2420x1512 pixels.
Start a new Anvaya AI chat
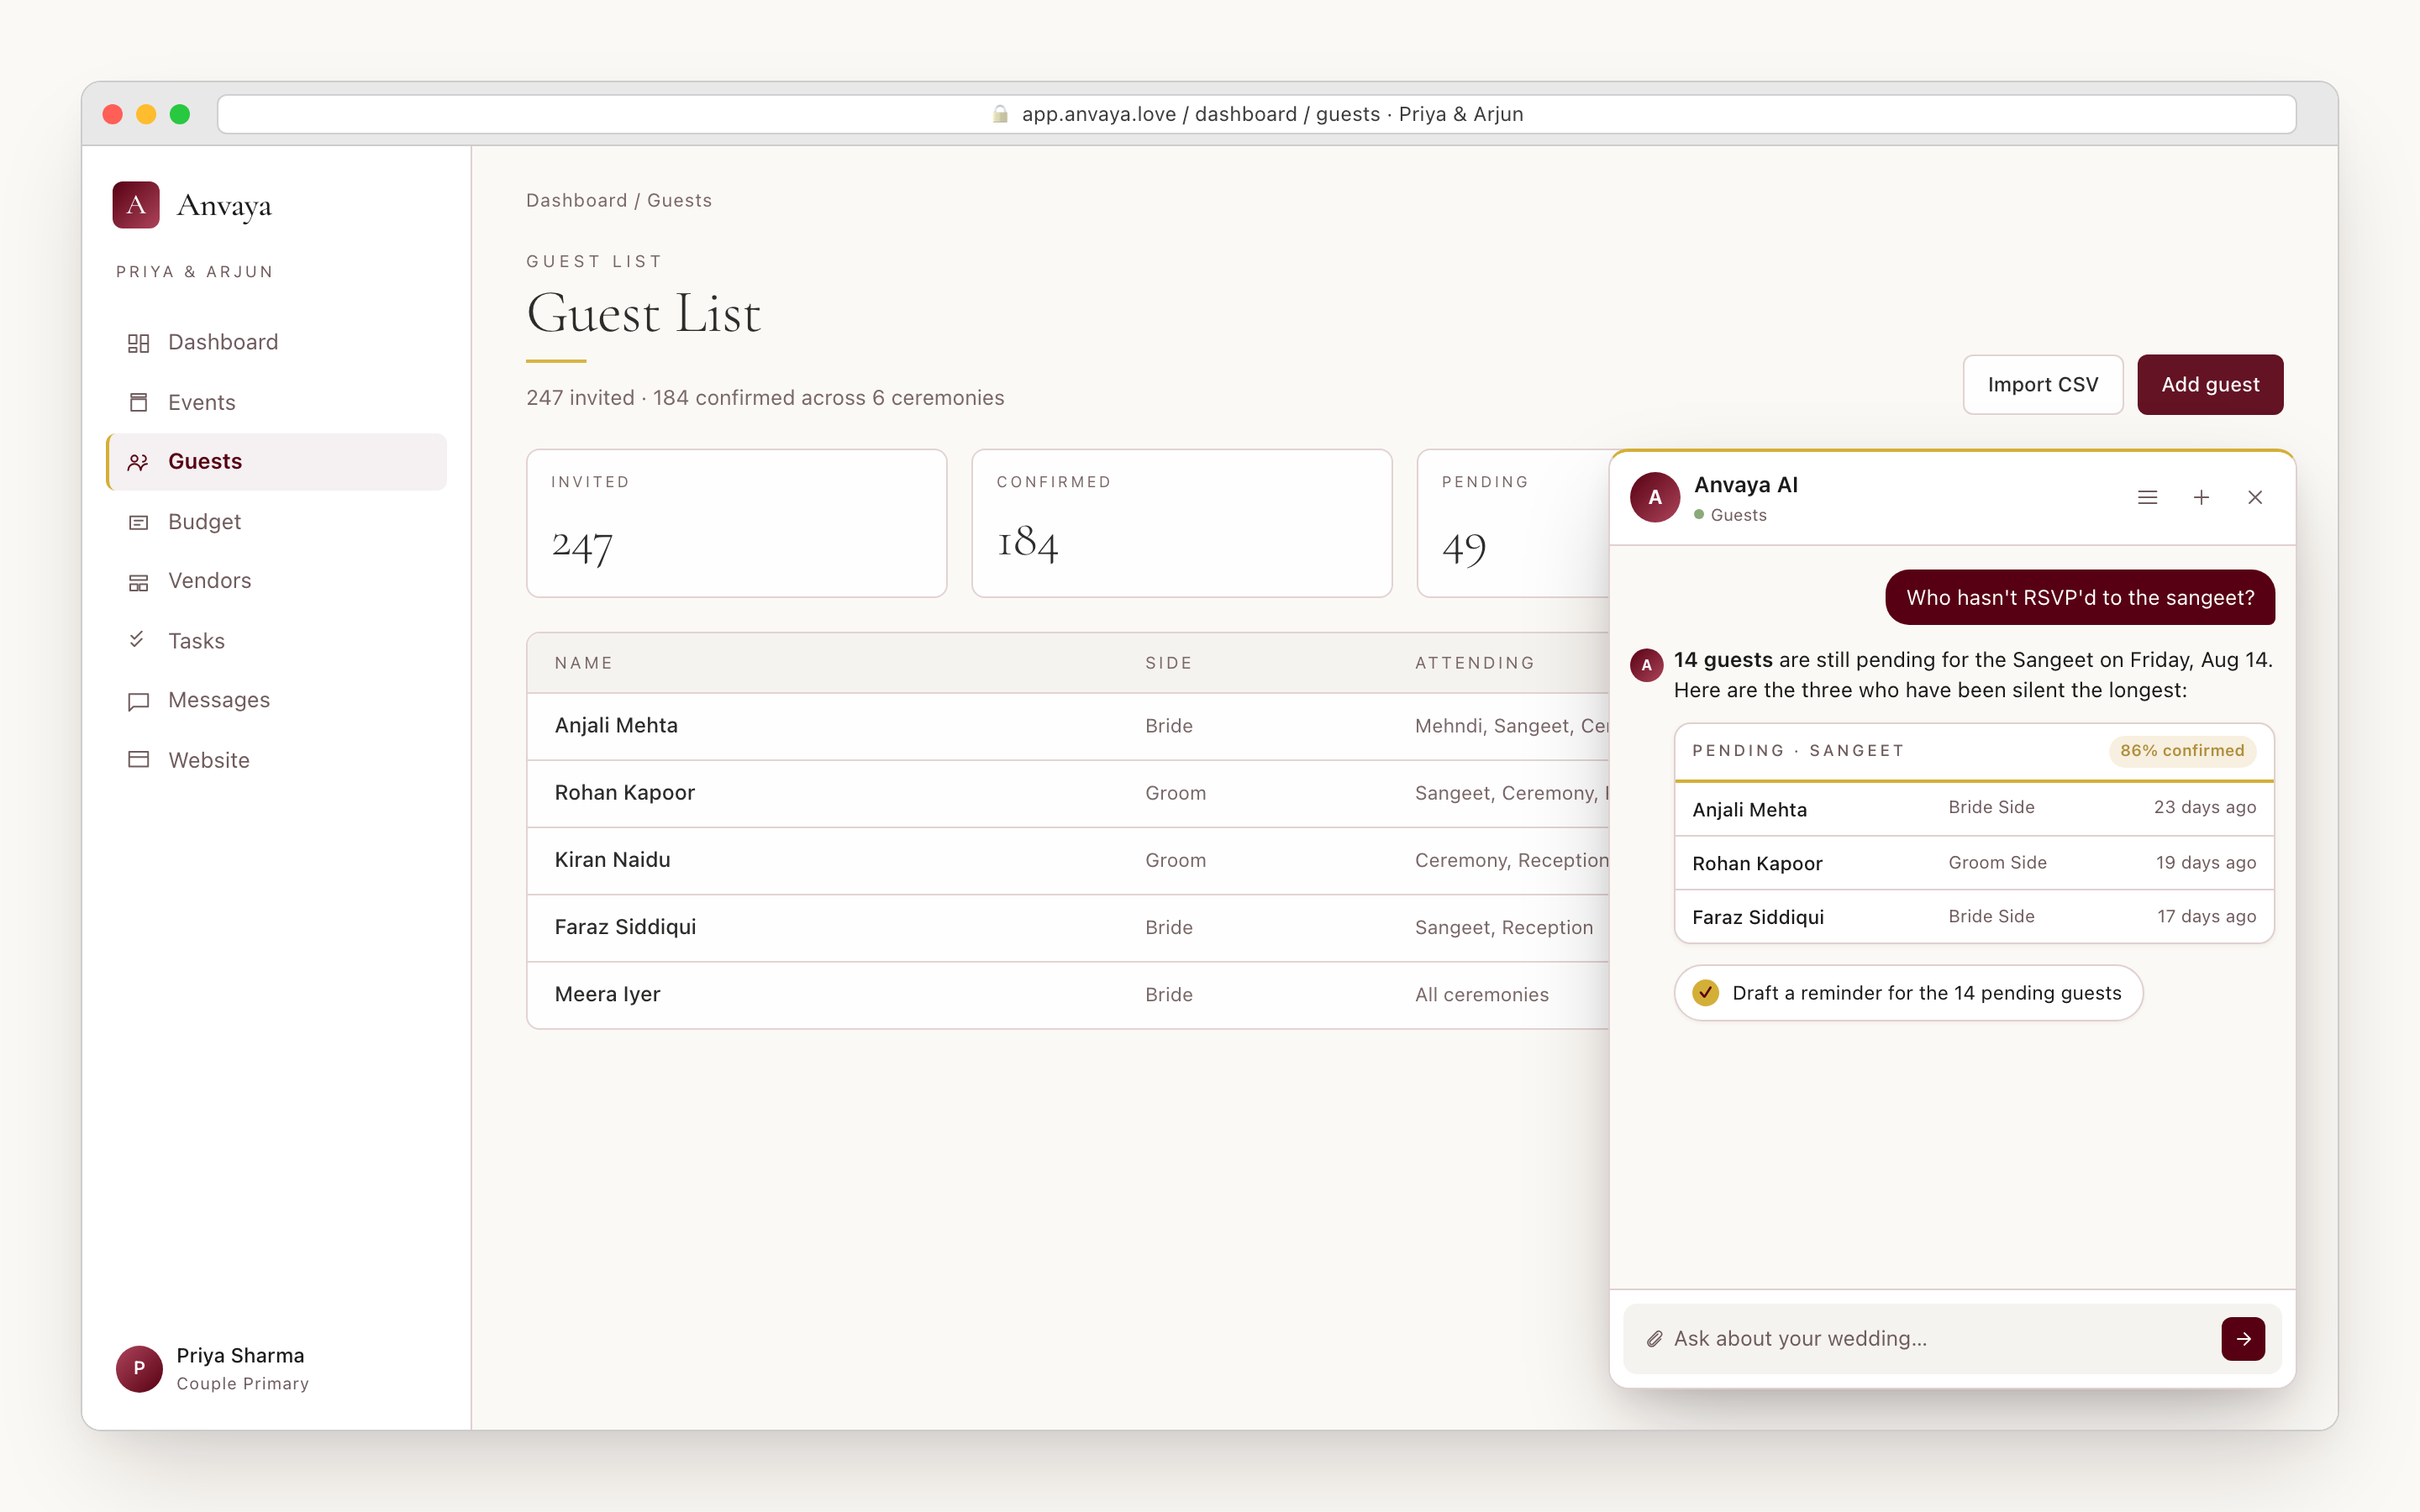click(x=2201, y=497)
